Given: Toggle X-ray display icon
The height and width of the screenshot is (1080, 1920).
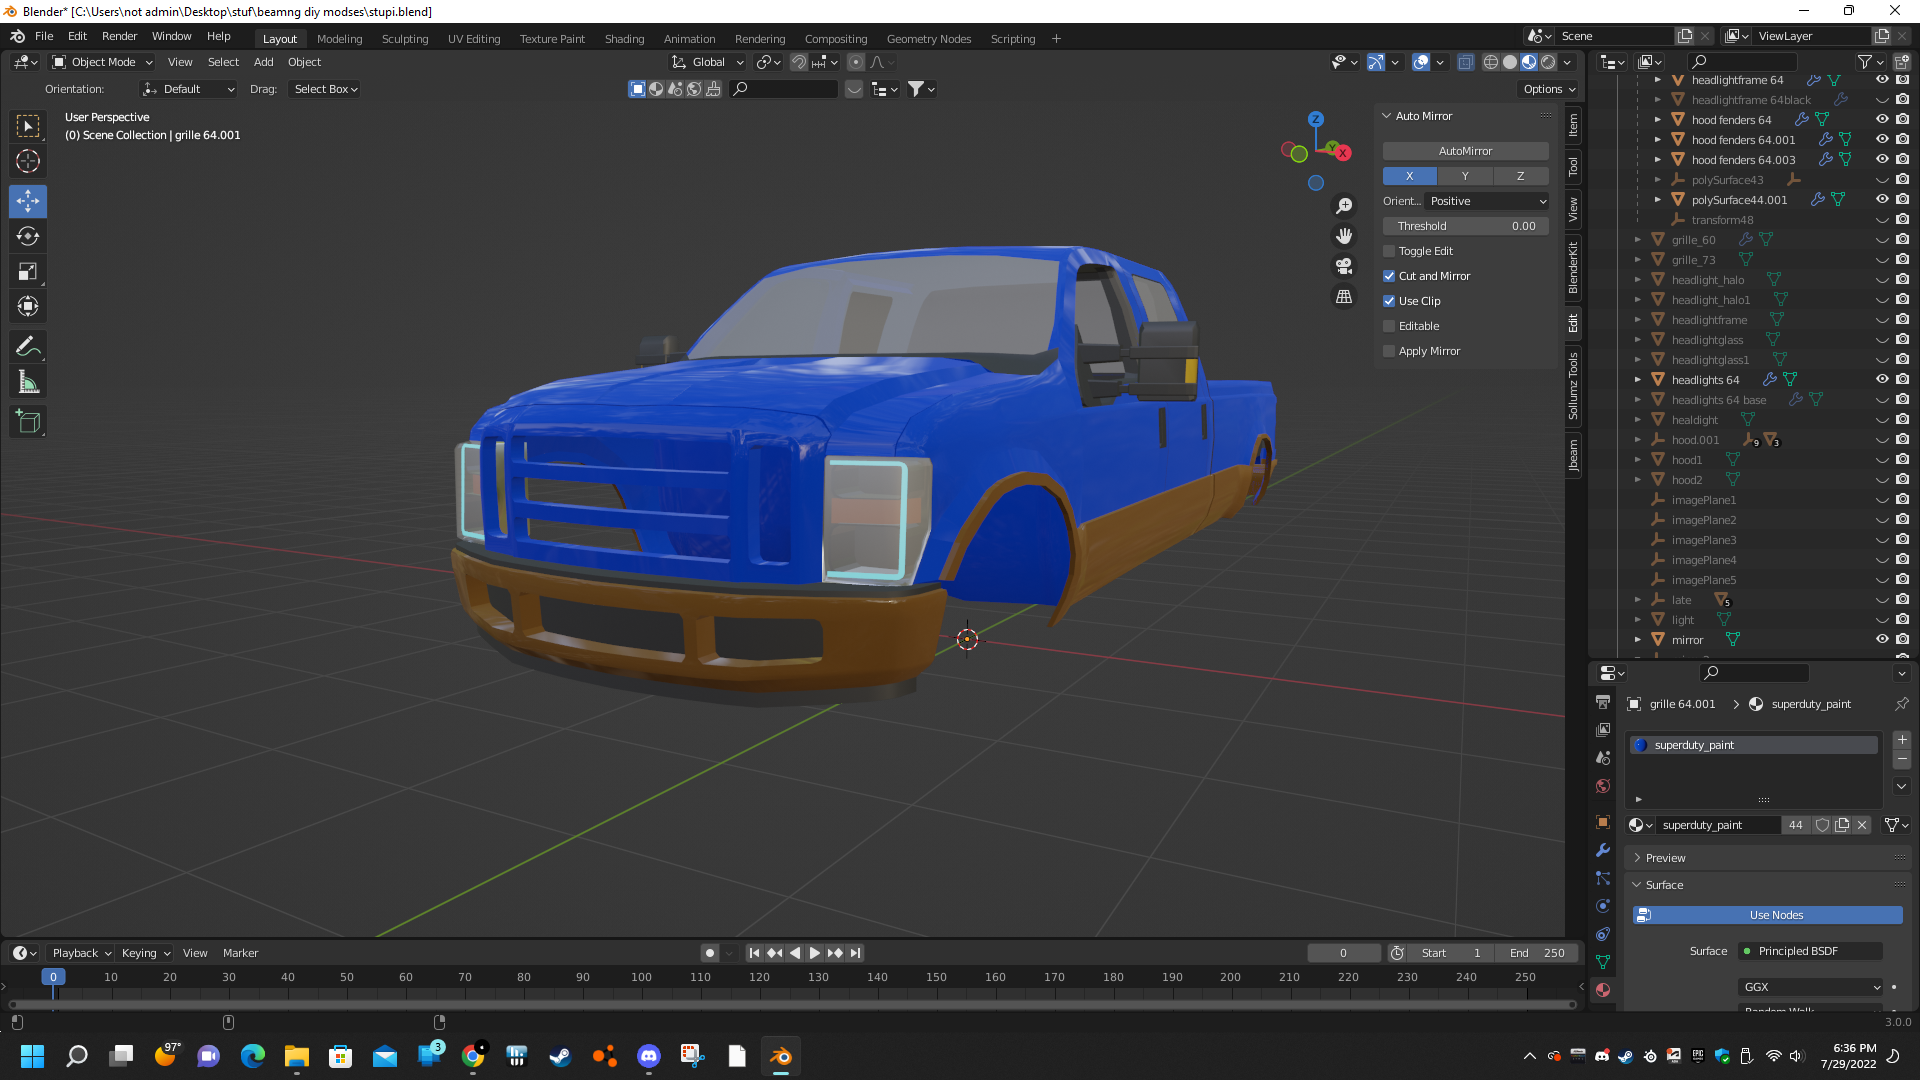Looking at the screenshot, I should 1465,62.
